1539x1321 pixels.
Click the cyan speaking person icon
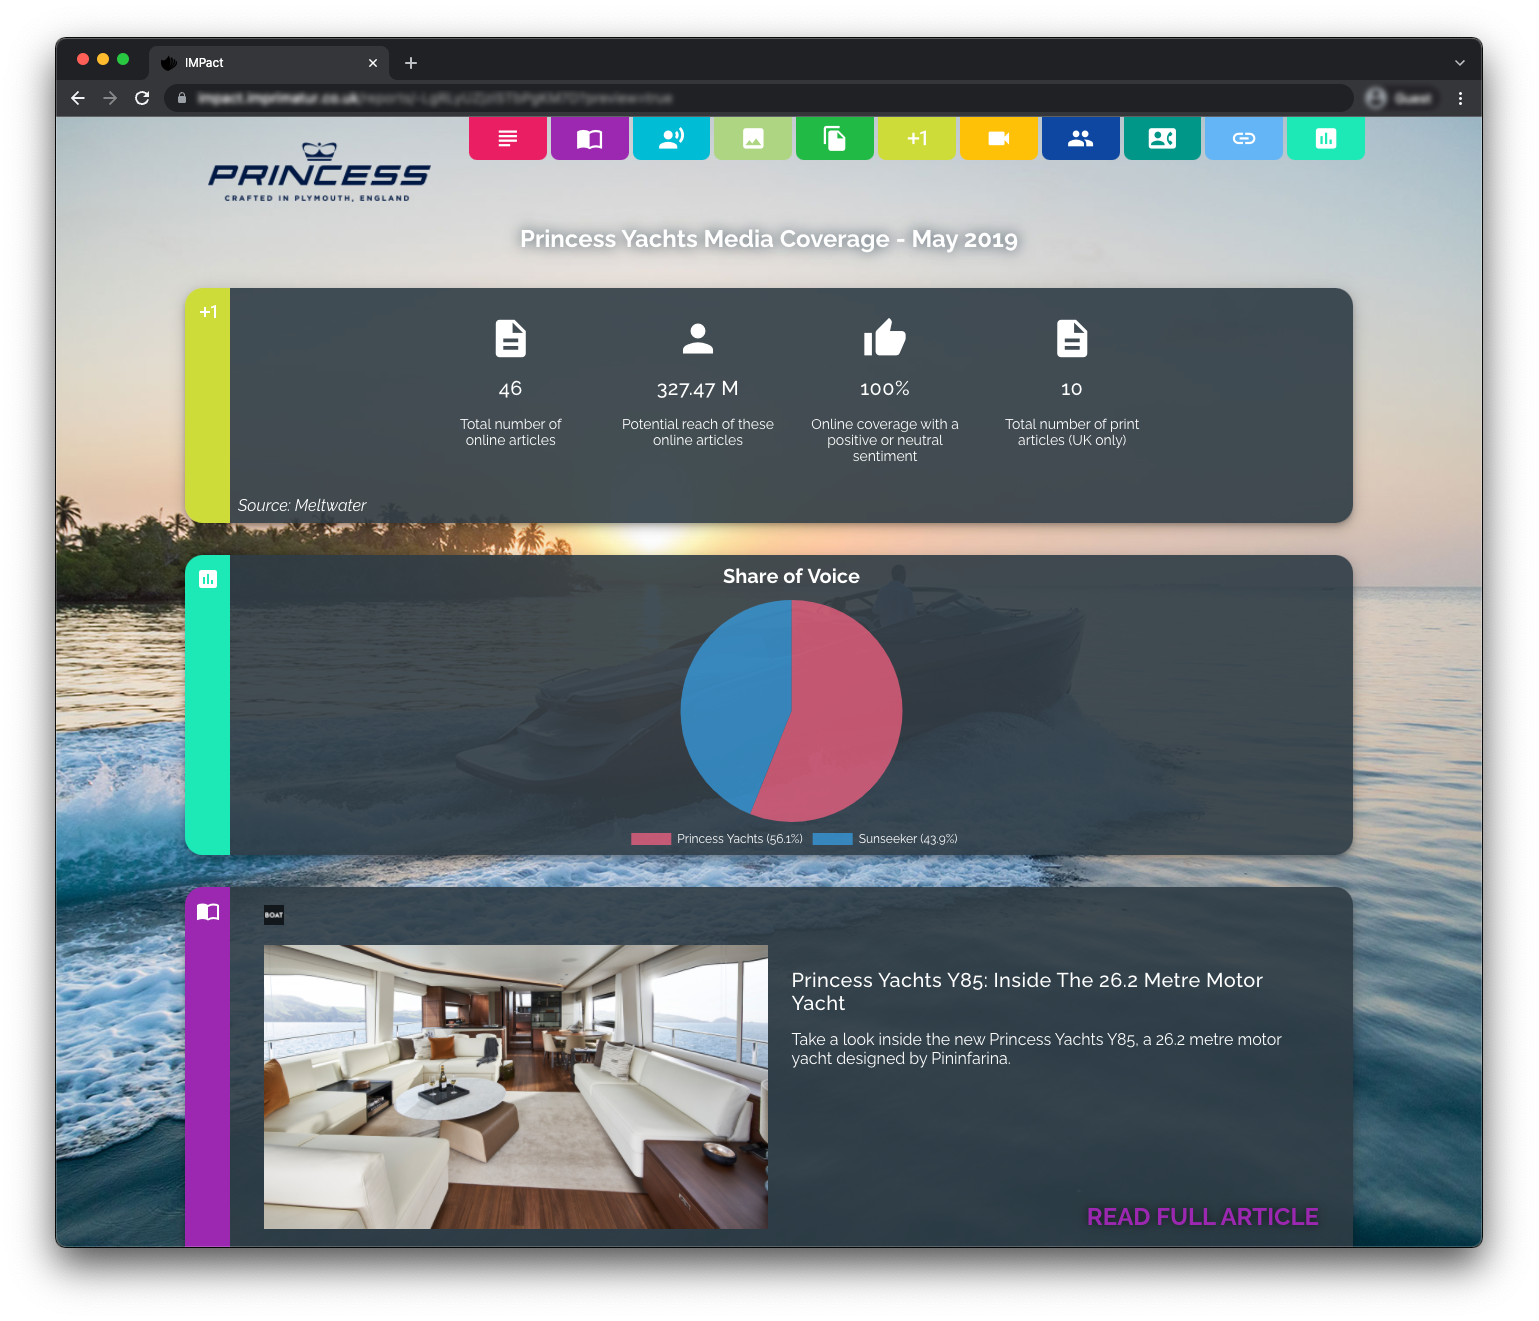(671, 138)
